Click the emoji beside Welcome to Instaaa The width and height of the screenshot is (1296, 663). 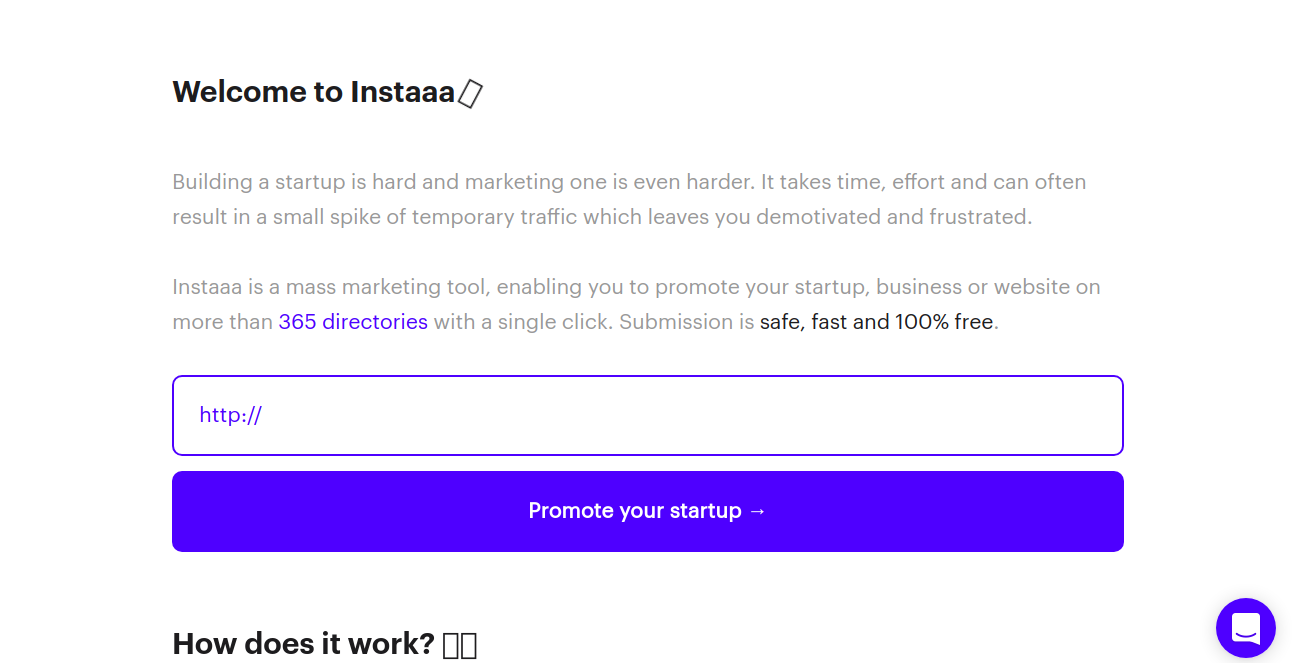470,94
